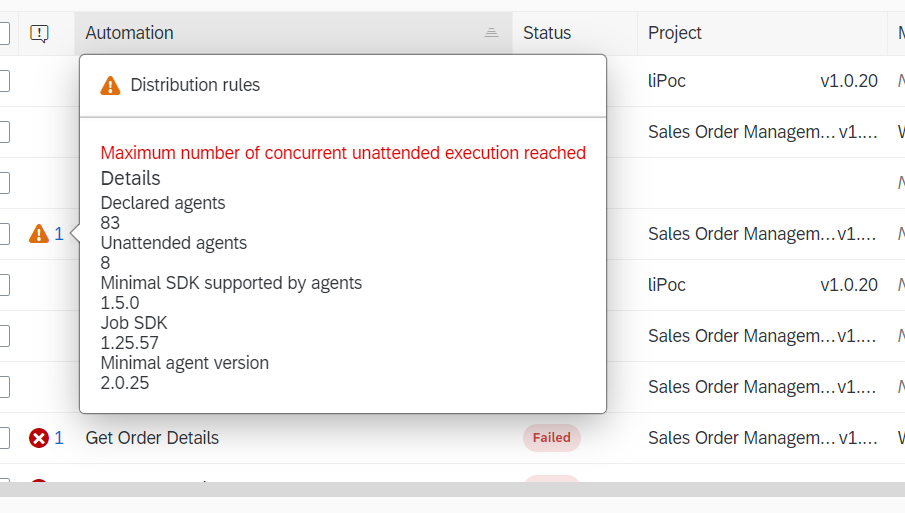
Task: Select the first liPoc v1.0.20 project cell
Action: tap(762, 81)
